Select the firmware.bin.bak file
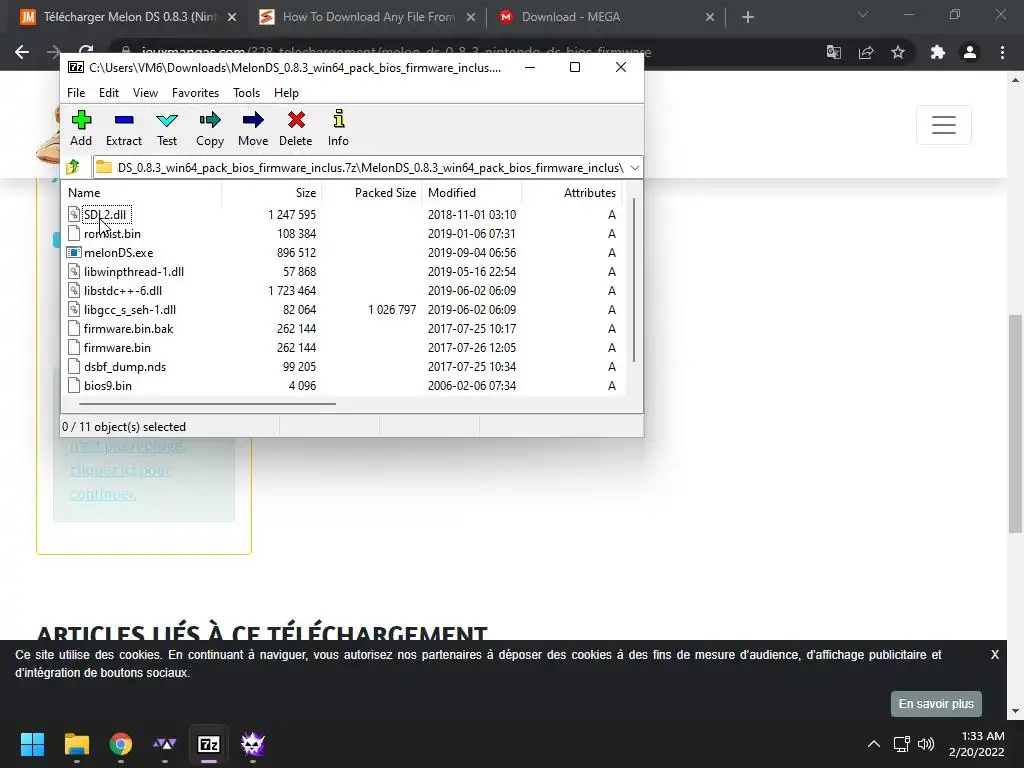 [342, 328]
